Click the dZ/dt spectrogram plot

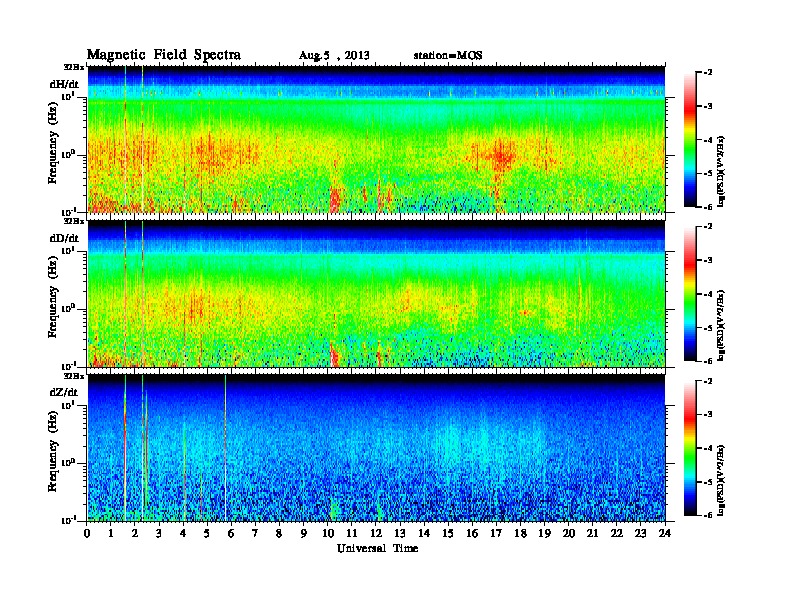click(376, 448)
